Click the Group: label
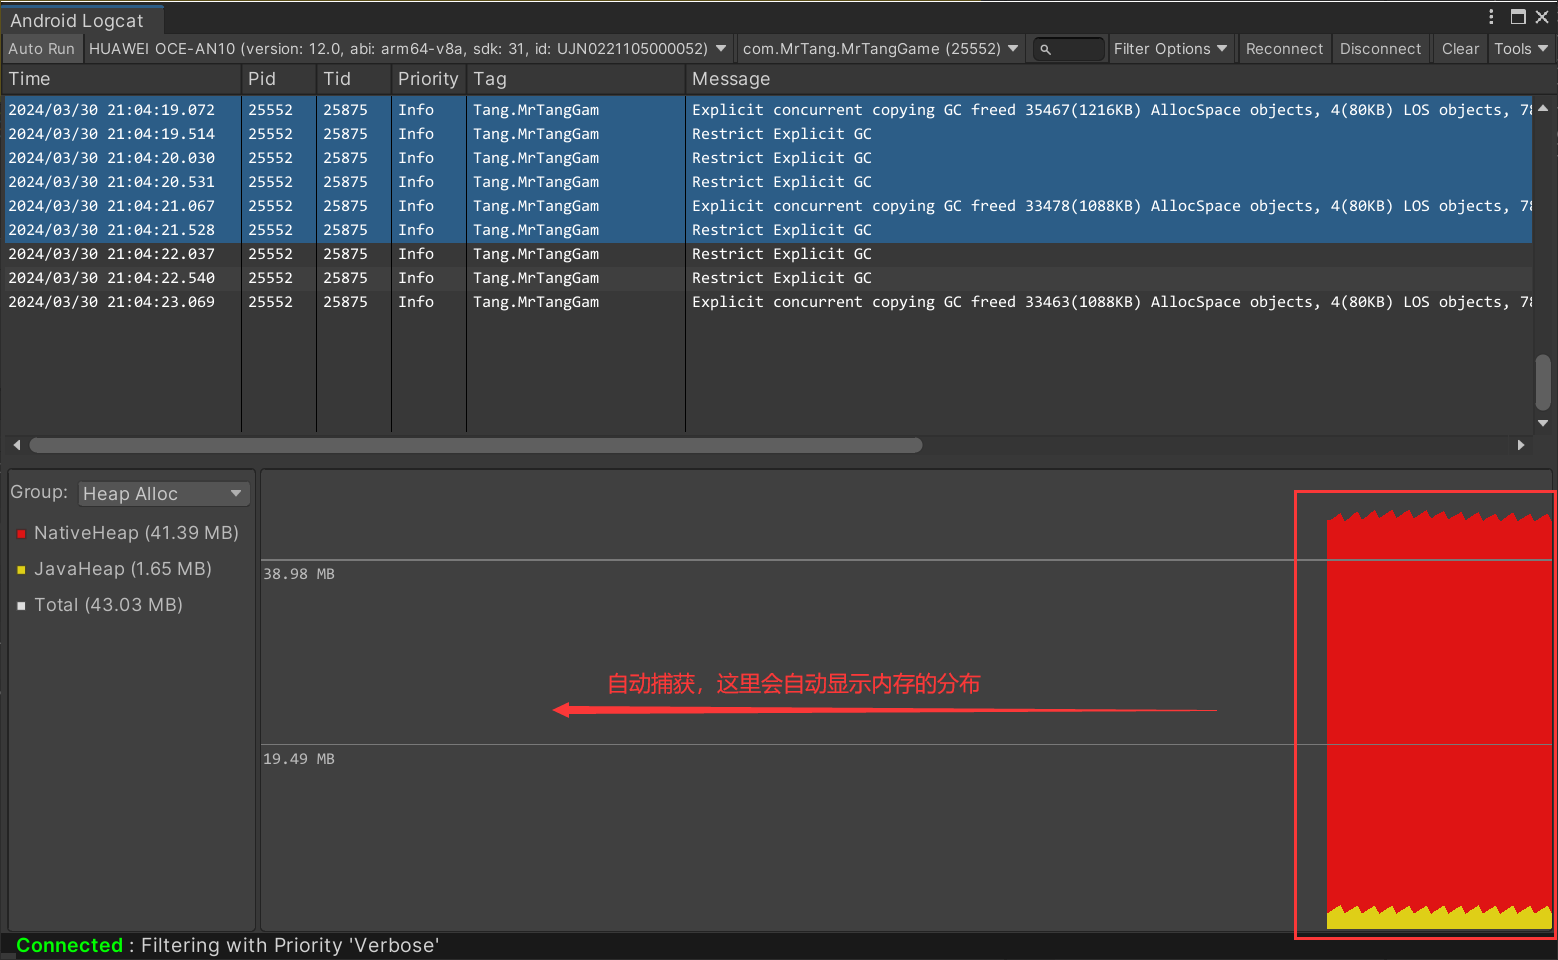This screenshot has height=960, width=1558. pyautogui.click(x=39, y=492)
